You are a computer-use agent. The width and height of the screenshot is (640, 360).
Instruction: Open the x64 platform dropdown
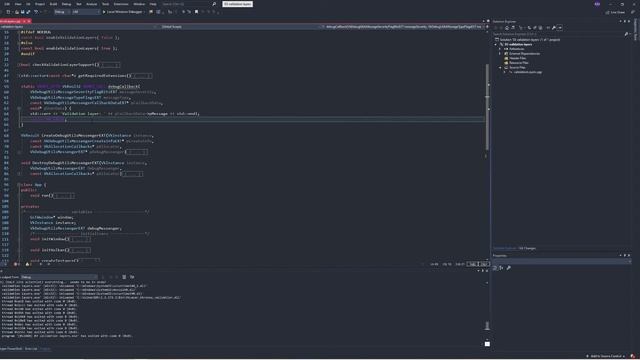coord(85,12)
